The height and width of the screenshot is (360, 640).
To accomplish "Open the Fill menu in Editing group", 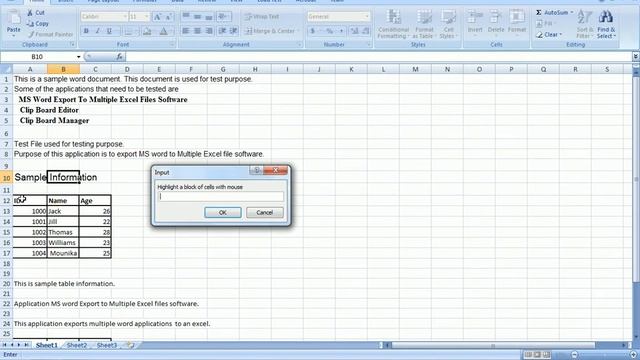I will [x=546, y=24].
